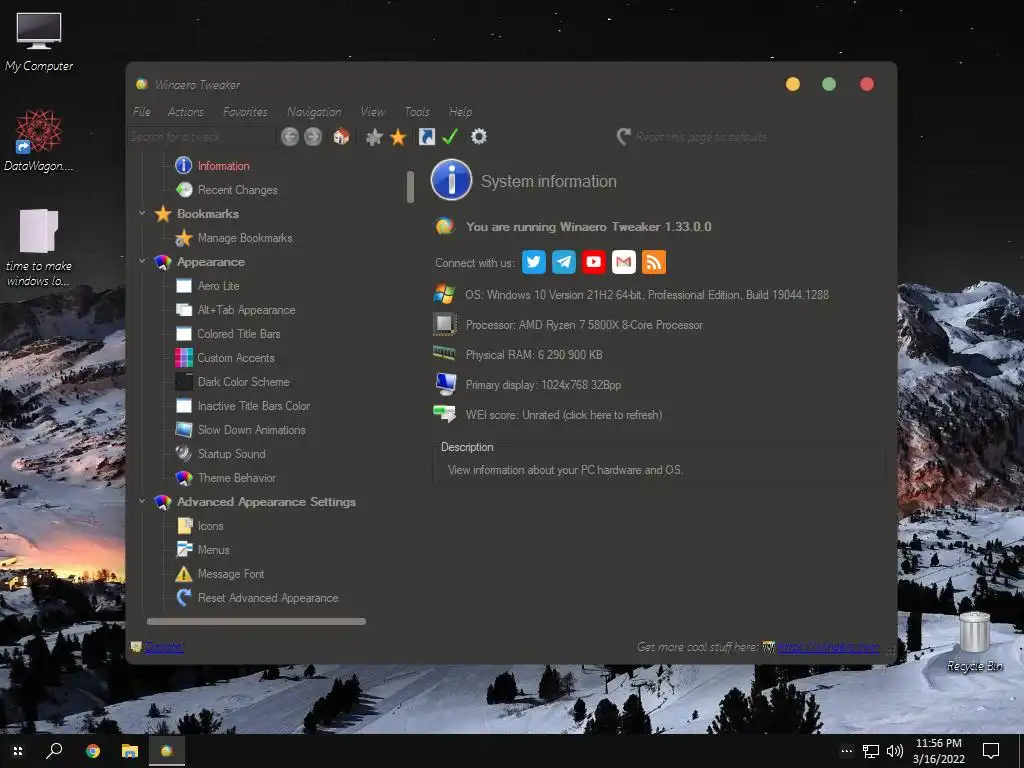Click the WEI score icon

(445, 414)
